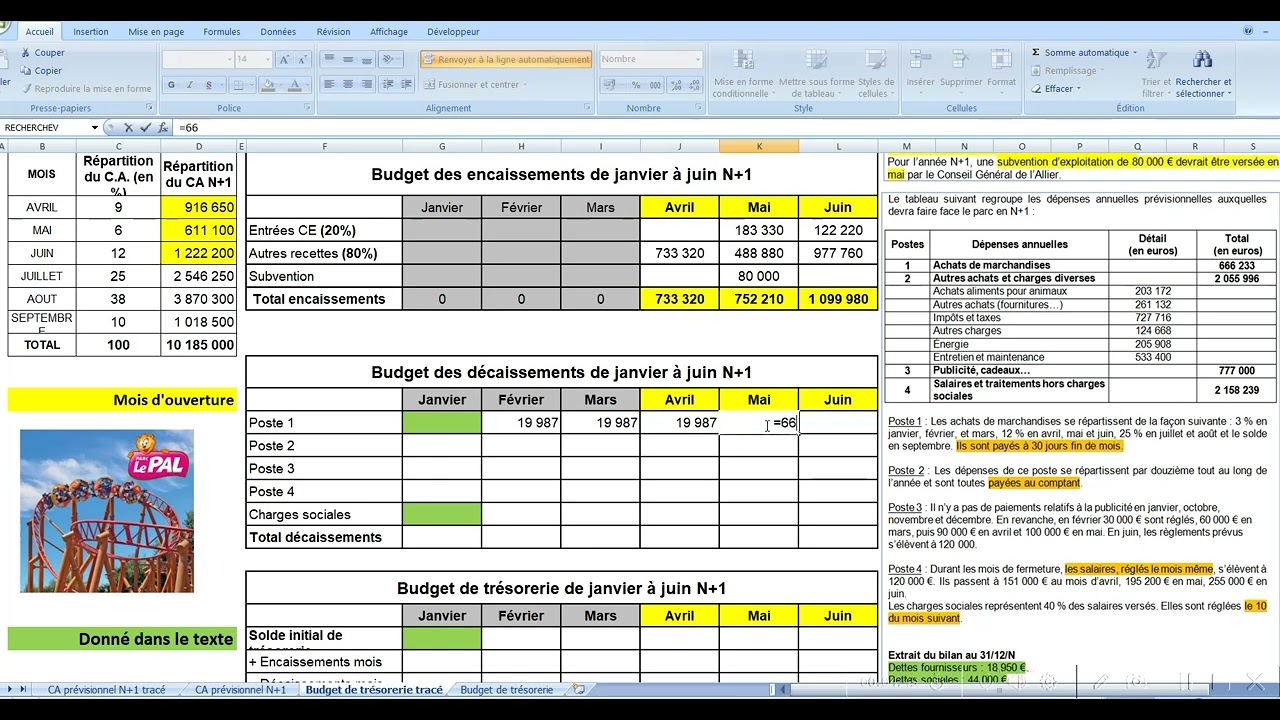The height and width of the screenshot is (720, 1280).
Task: Align cell text left
Action: 330,85
